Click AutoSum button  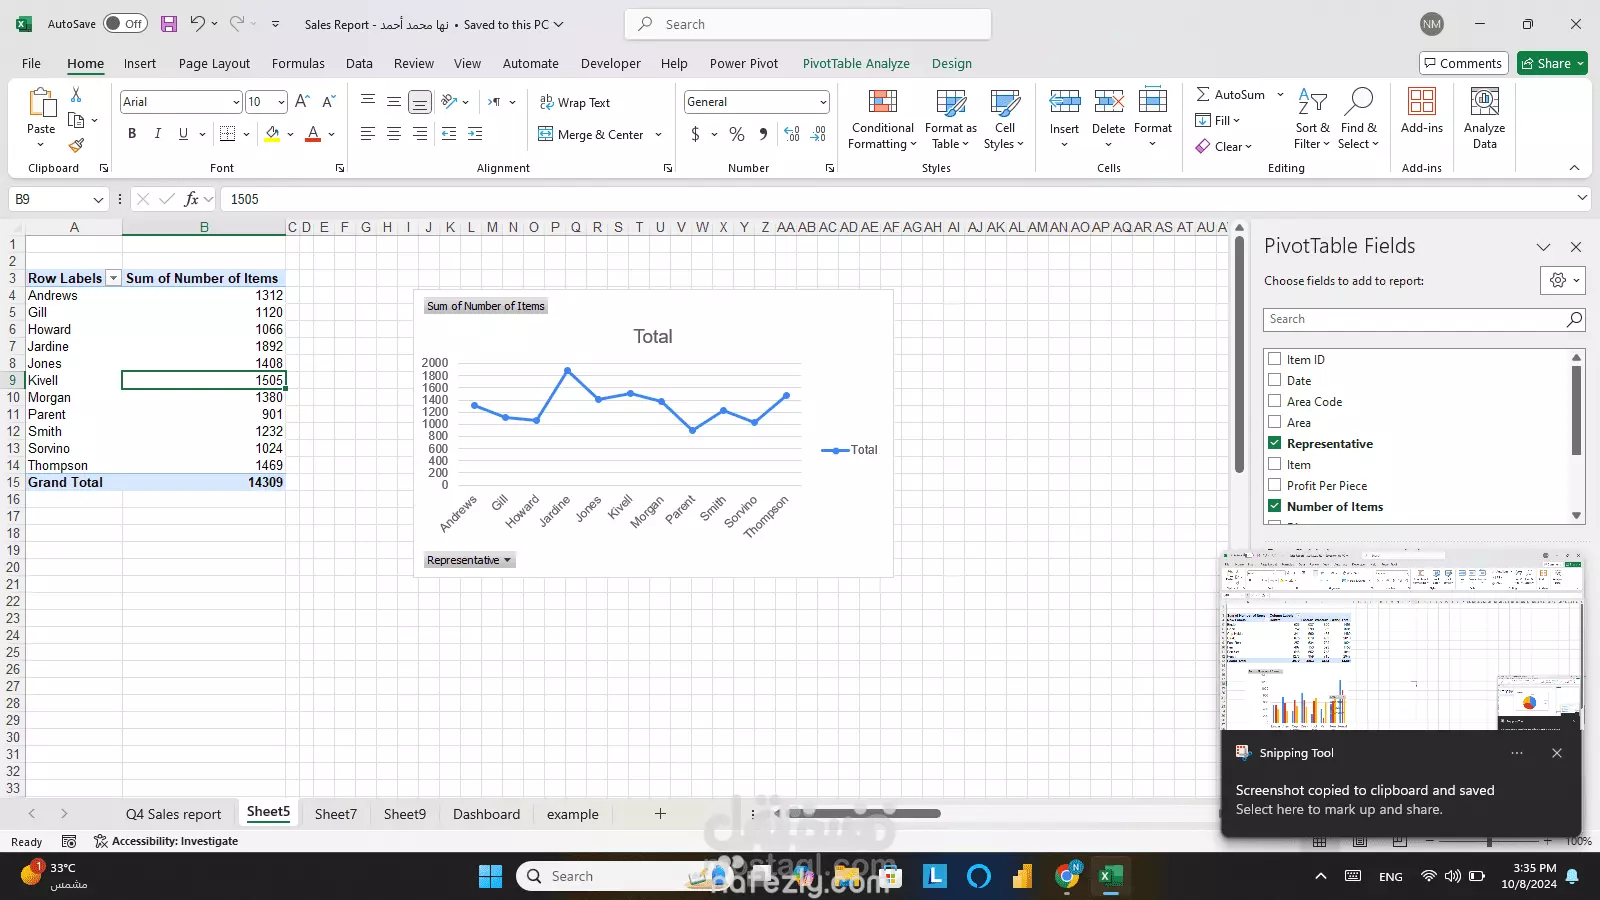coord(1231,94)
